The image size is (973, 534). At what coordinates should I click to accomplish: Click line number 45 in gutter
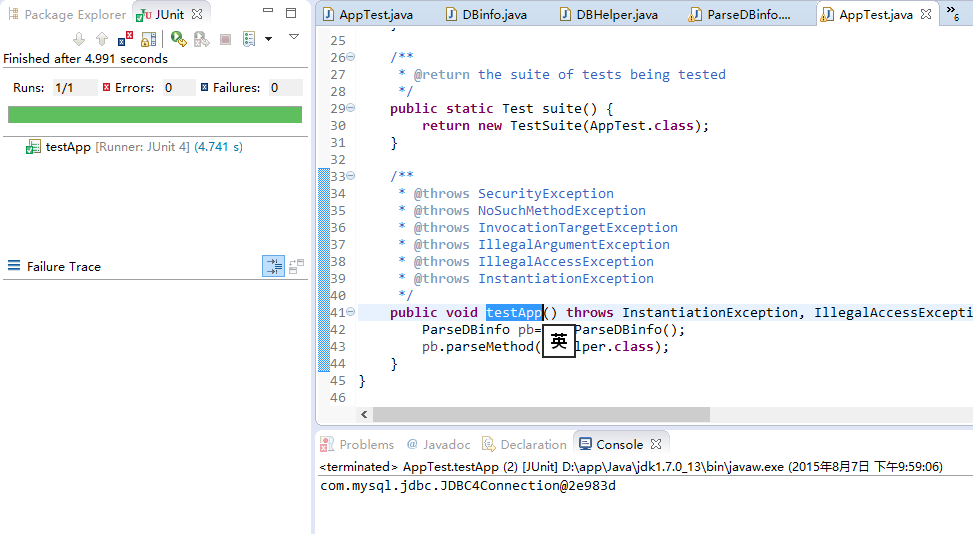point(338,380)
